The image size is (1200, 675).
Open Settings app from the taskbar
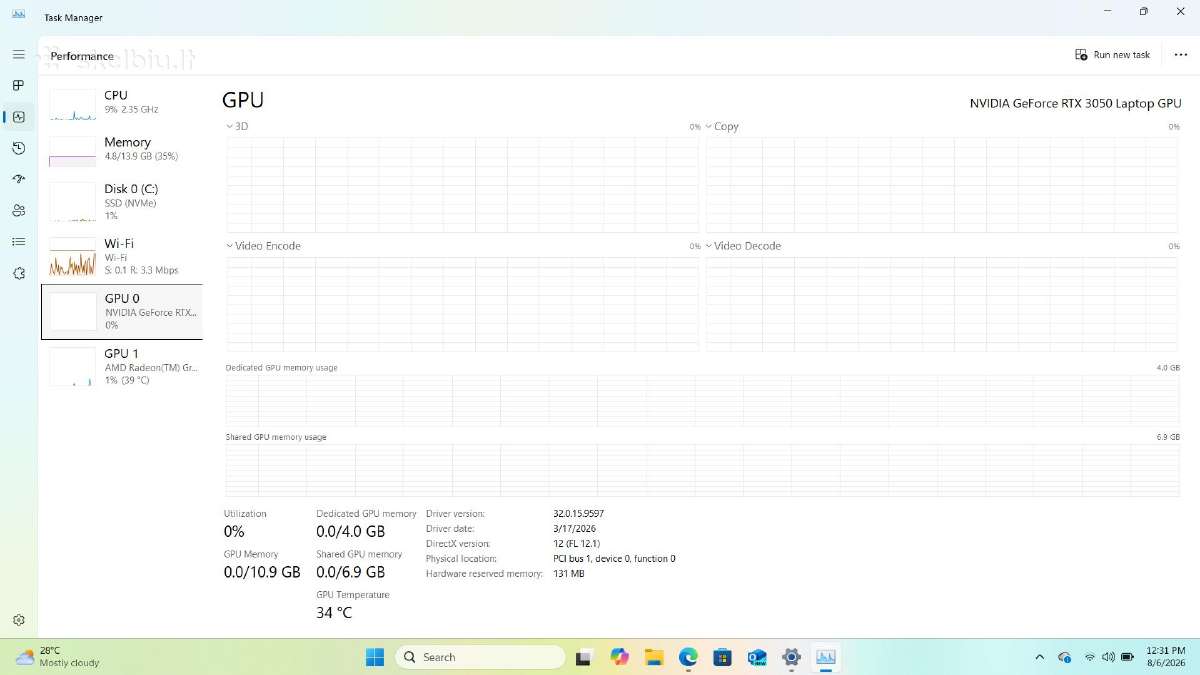[791, 657]
